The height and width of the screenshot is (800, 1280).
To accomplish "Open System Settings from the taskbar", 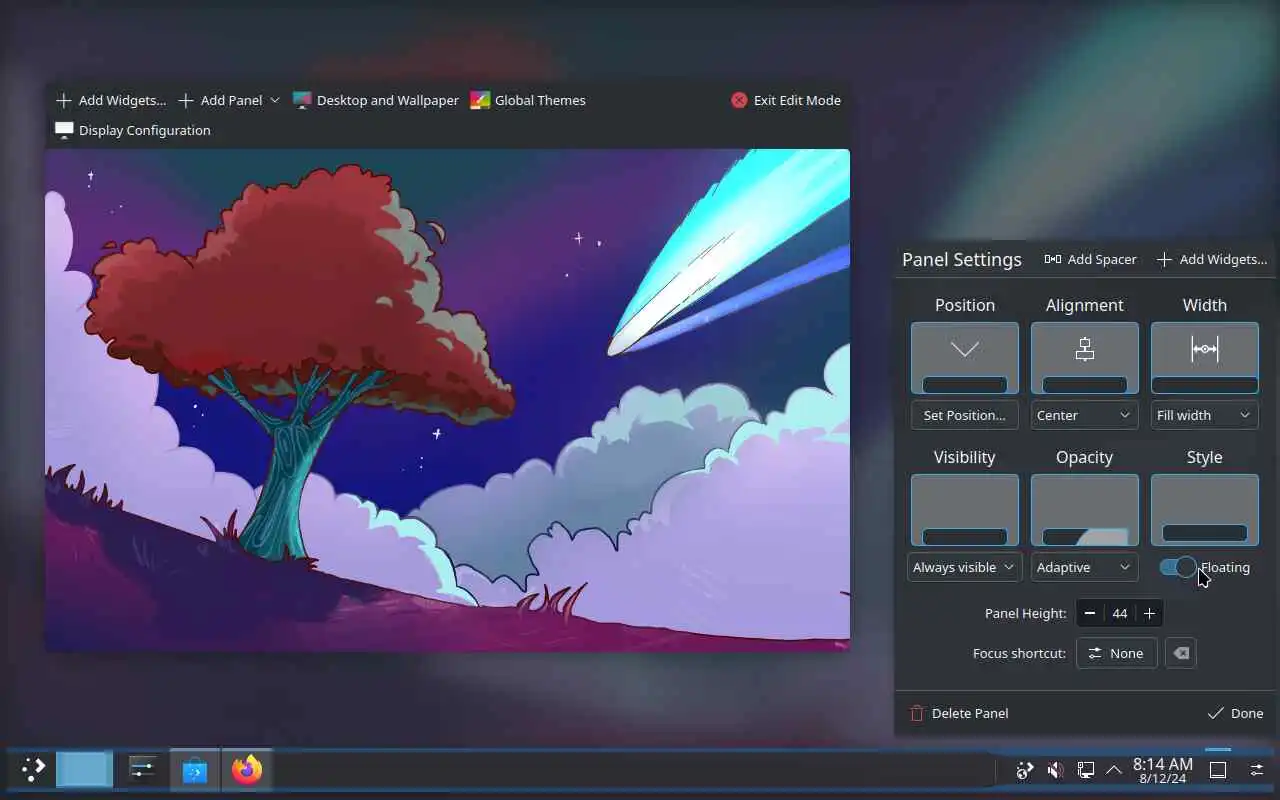I will [142, 769].
